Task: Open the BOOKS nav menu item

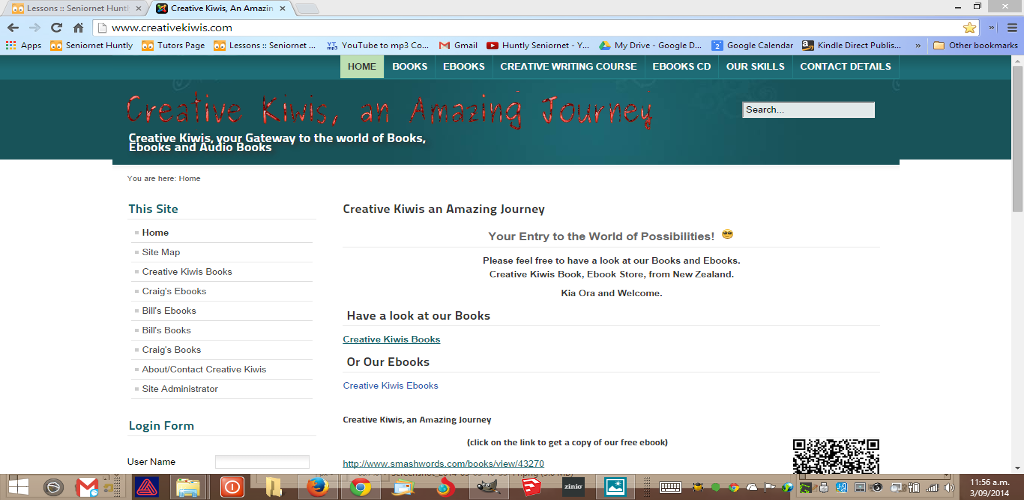Action: [x=409, y=67]
